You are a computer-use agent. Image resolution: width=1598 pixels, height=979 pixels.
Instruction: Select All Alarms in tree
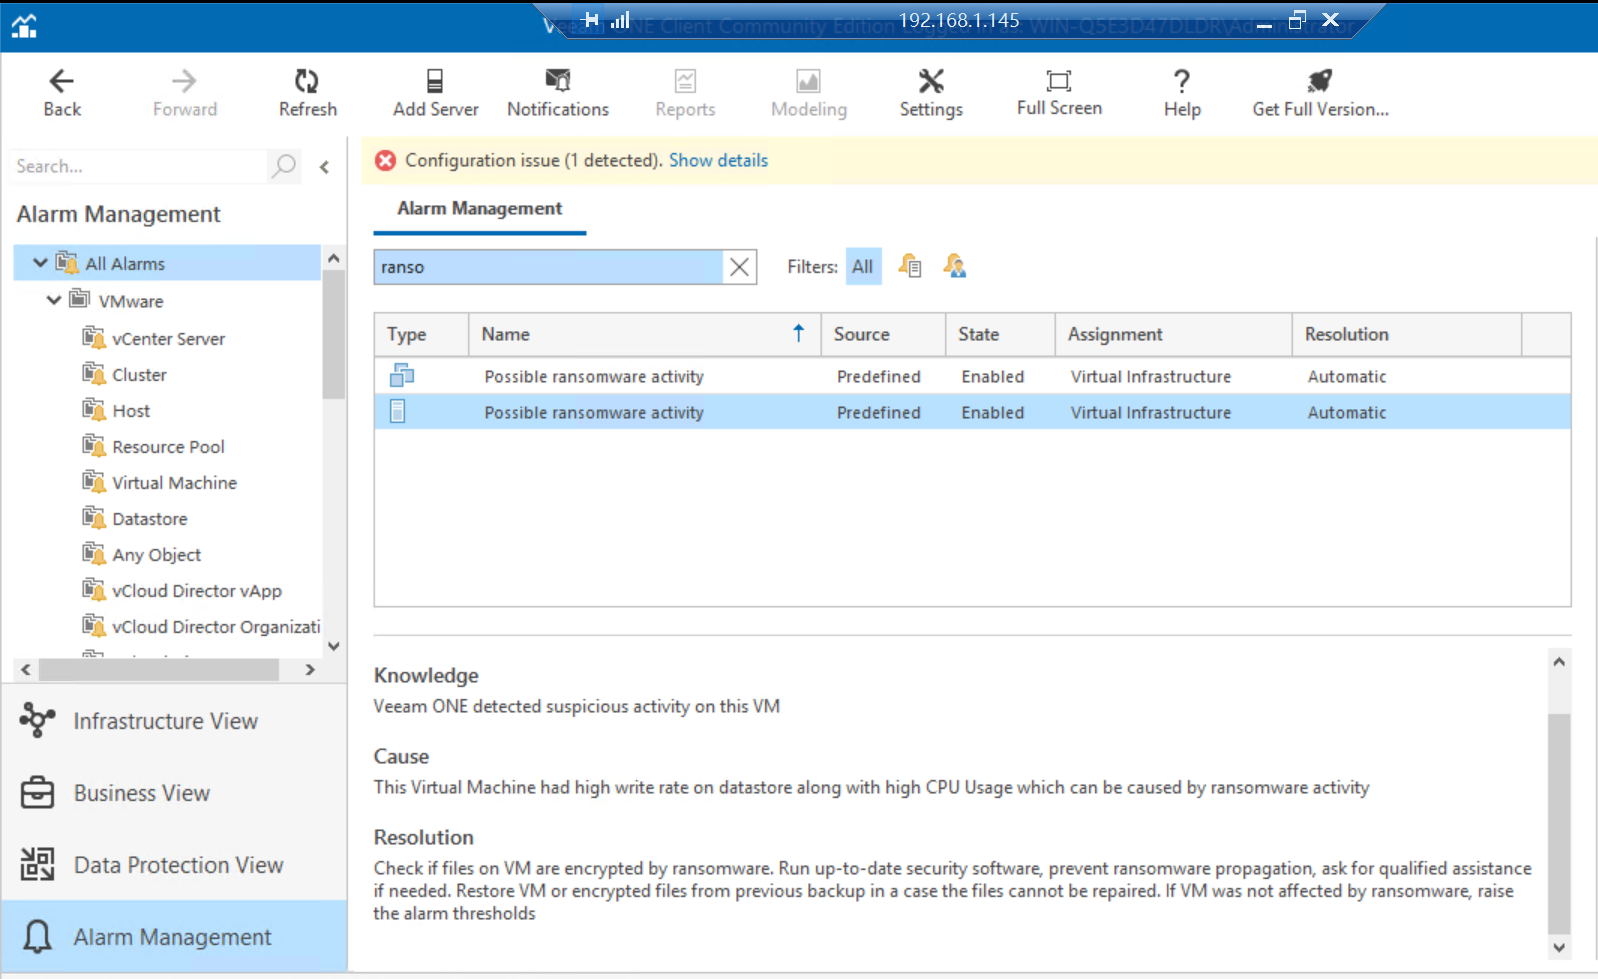(124, 263)
